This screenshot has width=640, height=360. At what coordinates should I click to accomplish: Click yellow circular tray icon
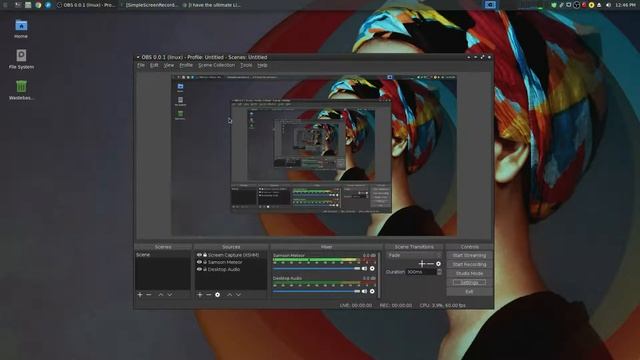(591, 5)
